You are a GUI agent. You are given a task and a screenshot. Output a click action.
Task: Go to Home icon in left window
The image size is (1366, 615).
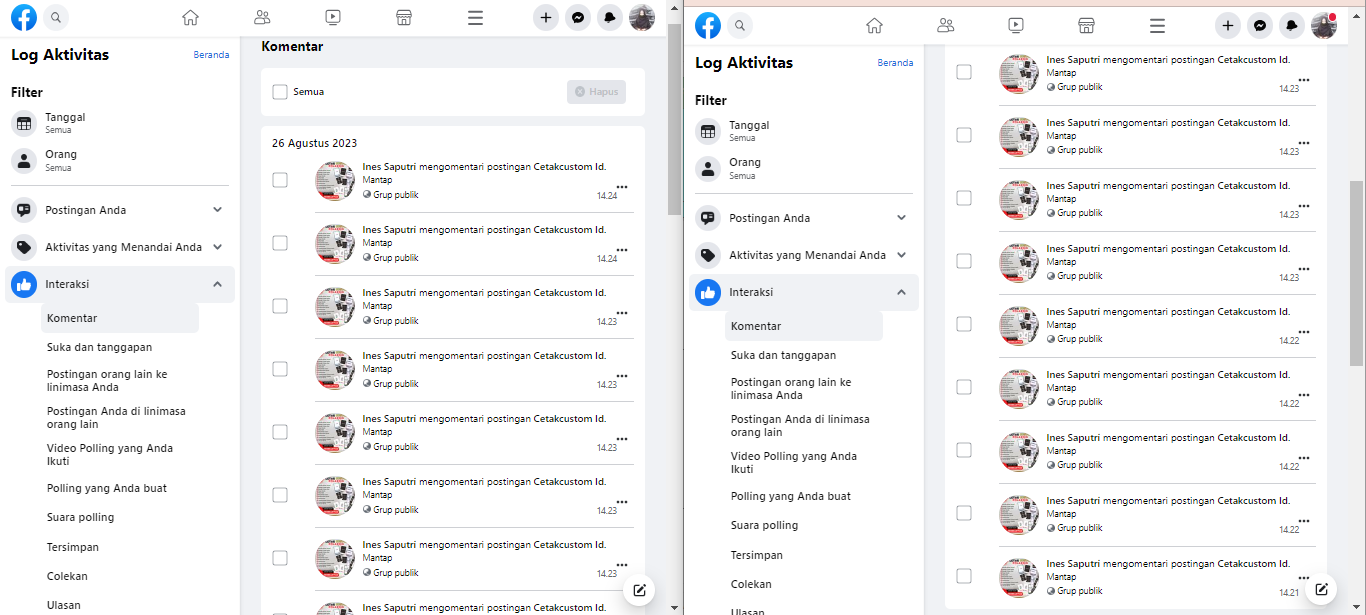coord(190,17)
